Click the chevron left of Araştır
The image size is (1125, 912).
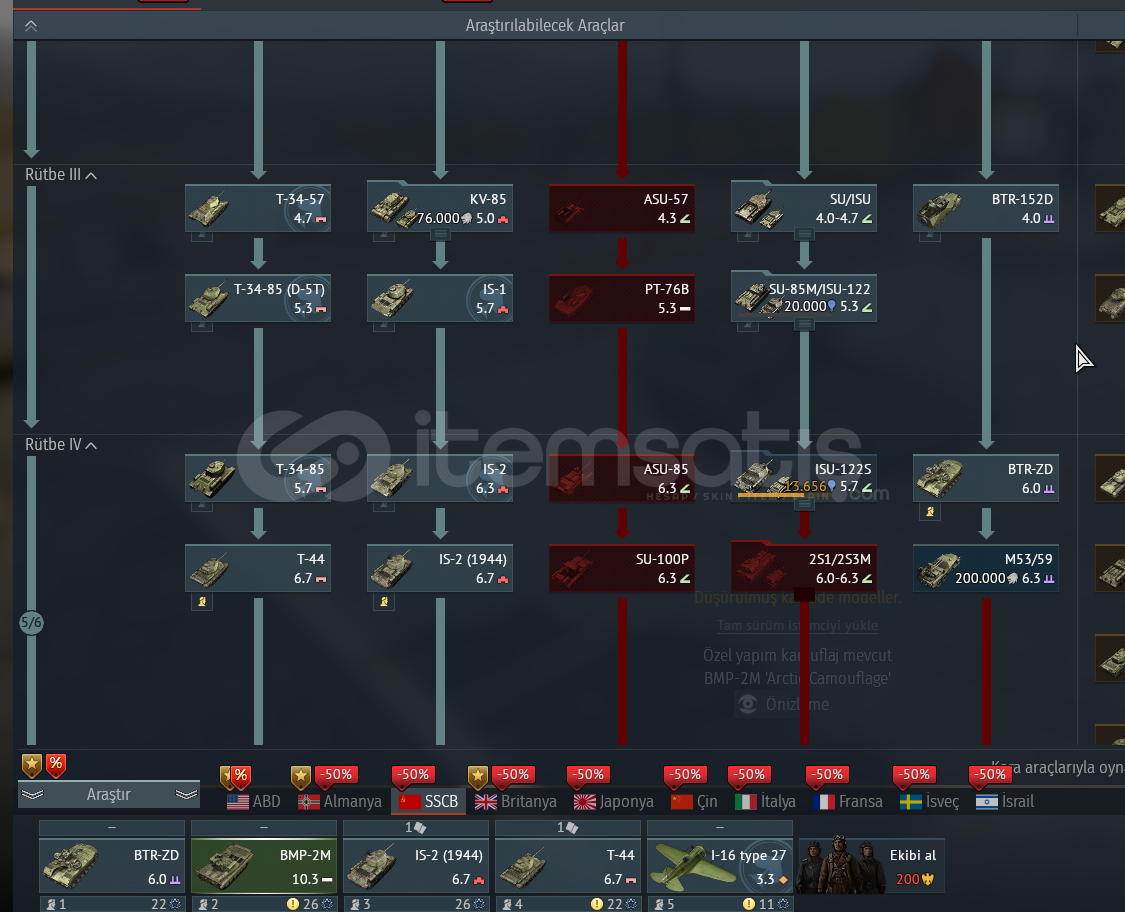pyautogui.click(x=33, y=794)
